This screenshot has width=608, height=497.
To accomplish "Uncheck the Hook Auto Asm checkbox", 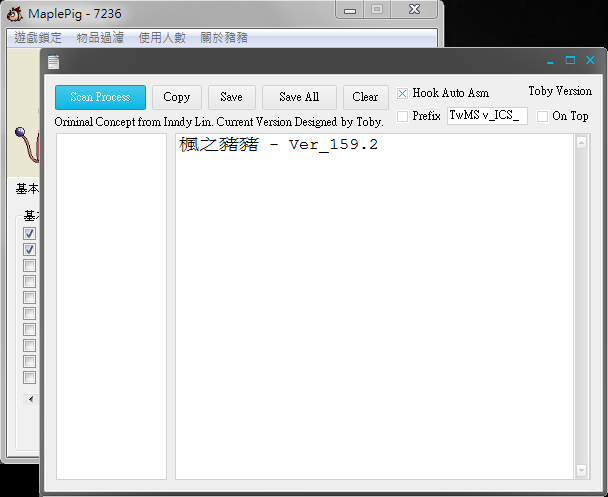I will [x=402, y=93].
